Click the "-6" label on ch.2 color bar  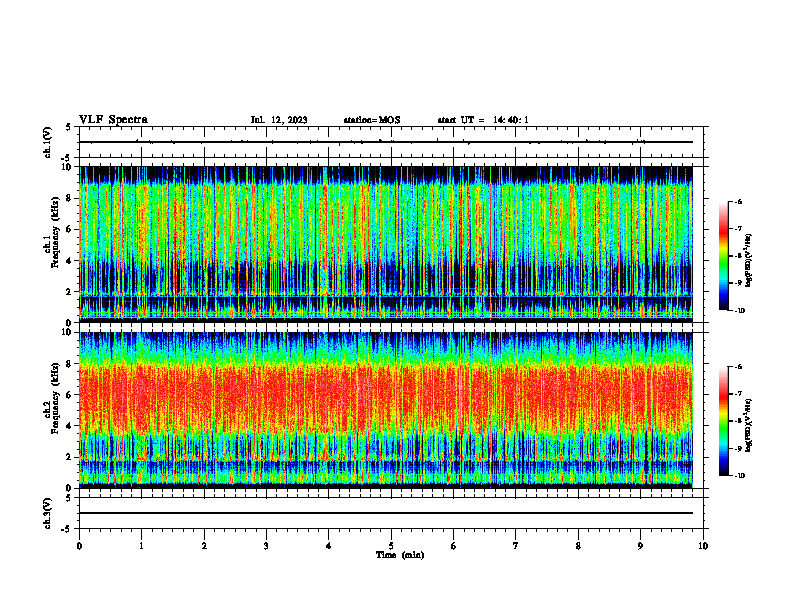tap(738, 367)
